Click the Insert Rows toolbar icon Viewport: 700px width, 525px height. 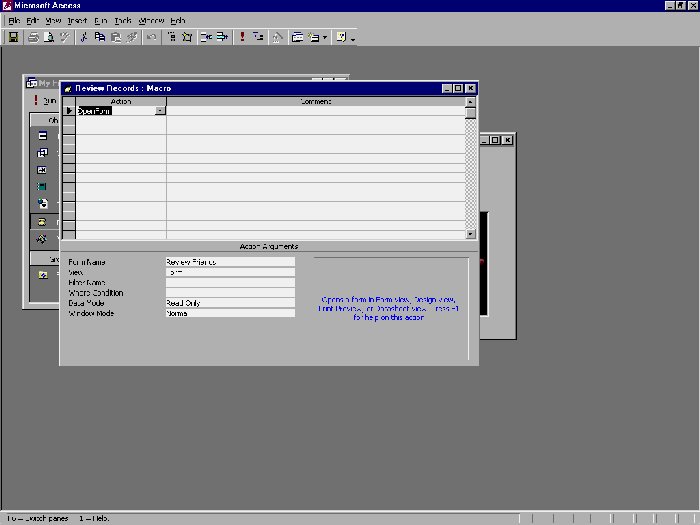point(205,37)
